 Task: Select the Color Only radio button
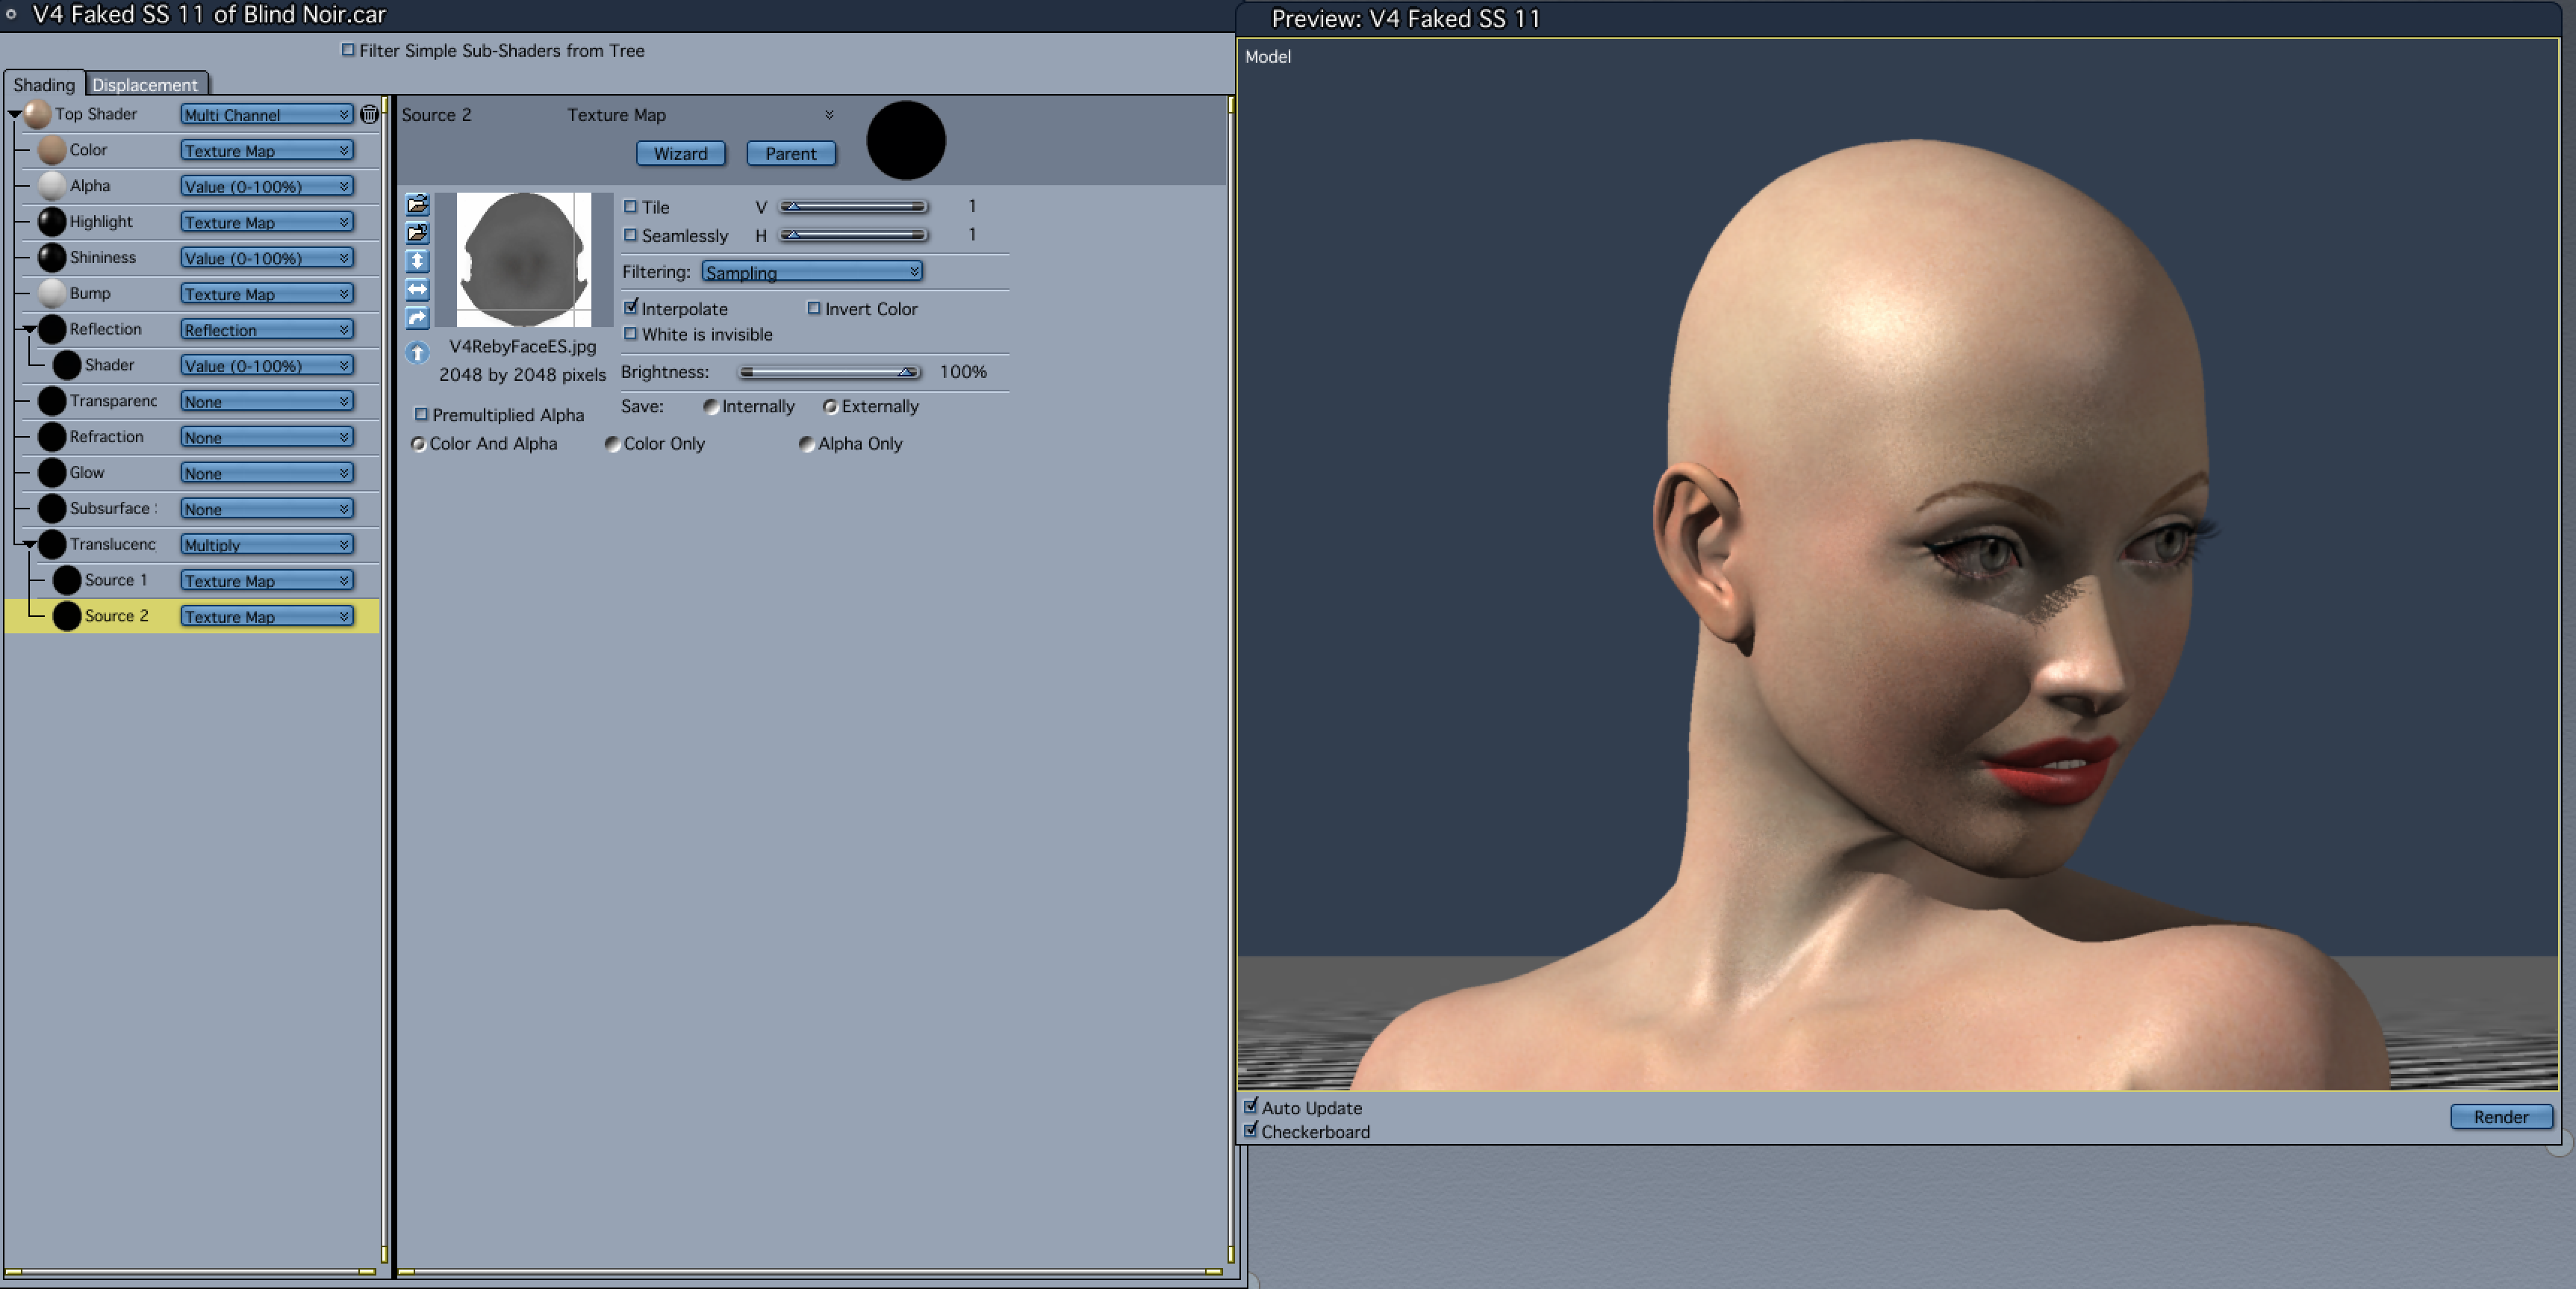[x=612, y=444]
